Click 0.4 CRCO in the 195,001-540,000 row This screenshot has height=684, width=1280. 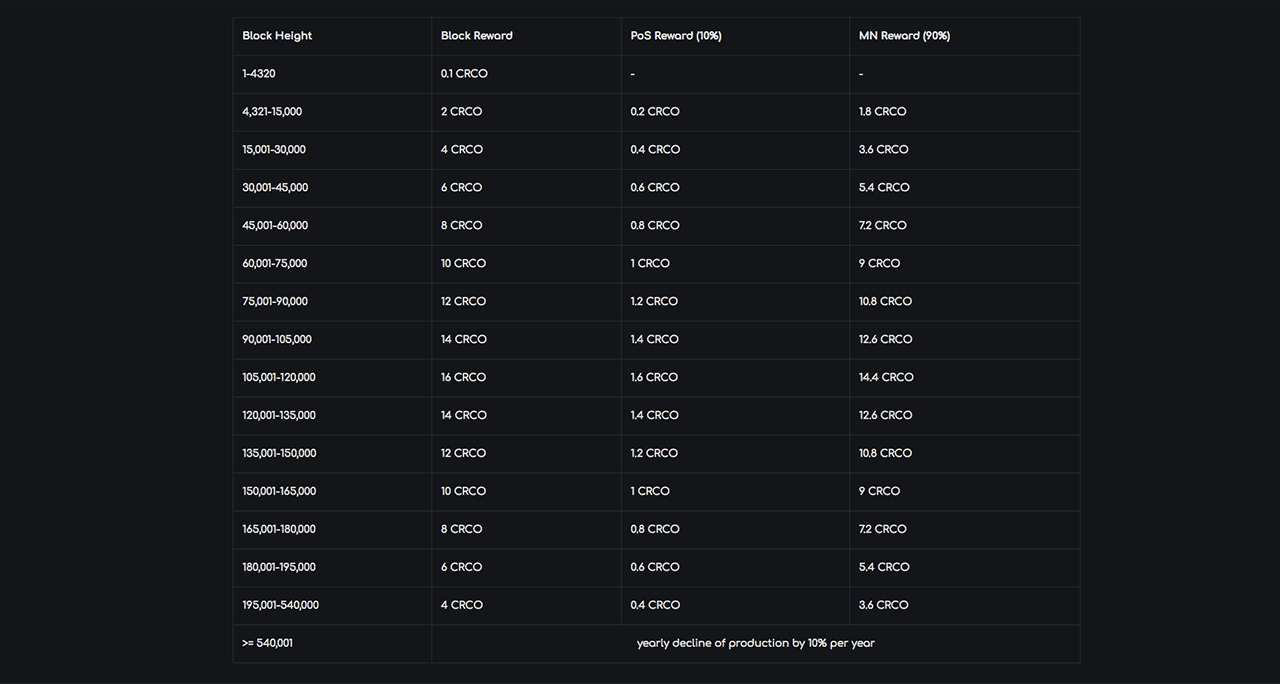735,606
